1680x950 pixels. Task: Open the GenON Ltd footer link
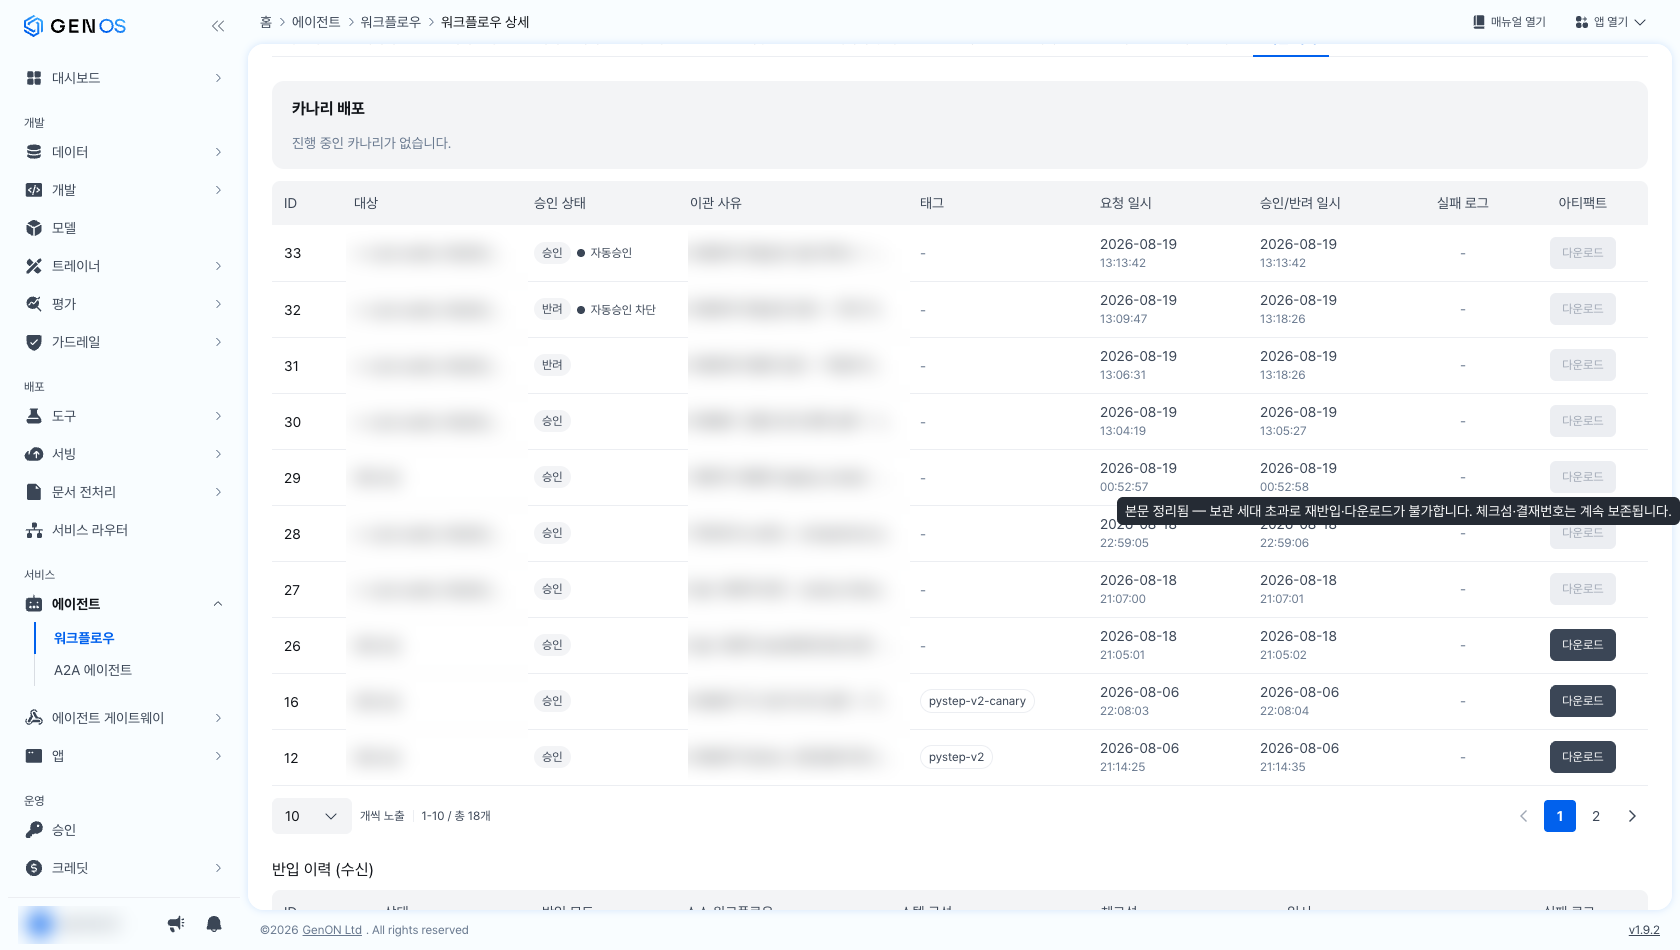[332, 930]
